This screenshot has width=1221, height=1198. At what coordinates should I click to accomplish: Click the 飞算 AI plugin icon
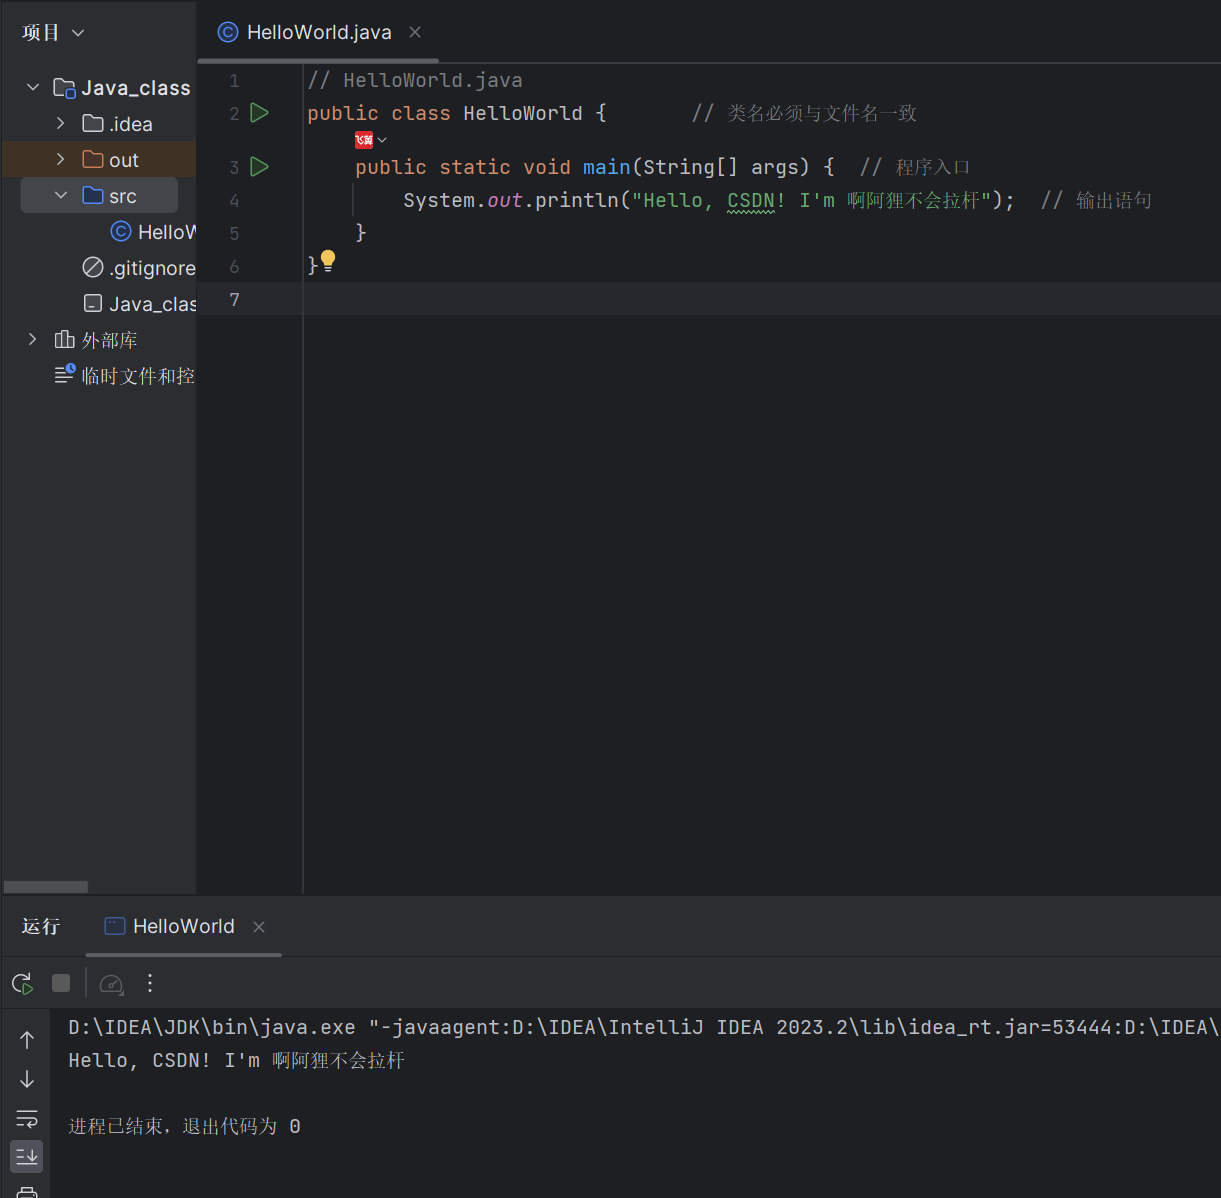click(x=363, y=140)
